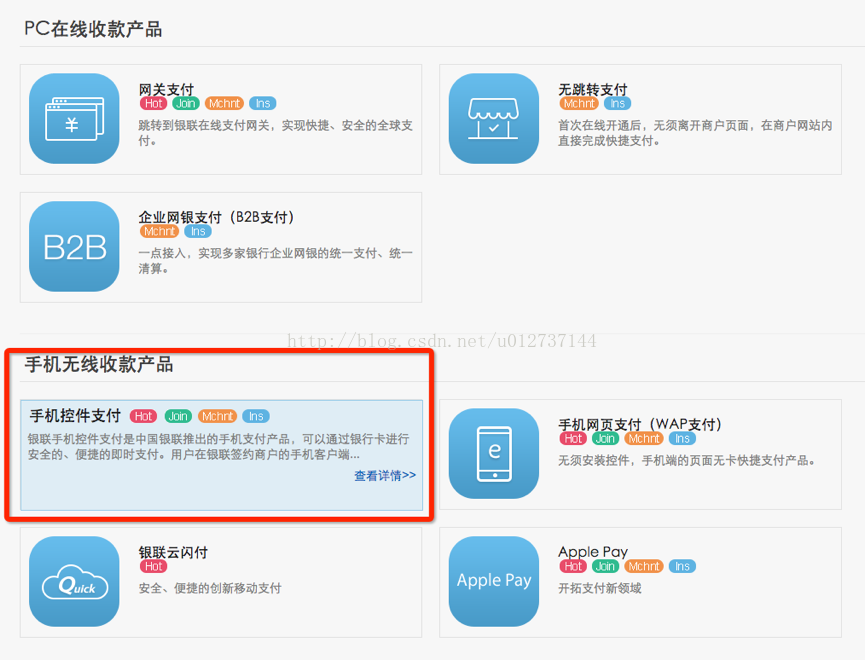Select the B2B payment icon
The image size is (865, 660).
pos(74,247)
